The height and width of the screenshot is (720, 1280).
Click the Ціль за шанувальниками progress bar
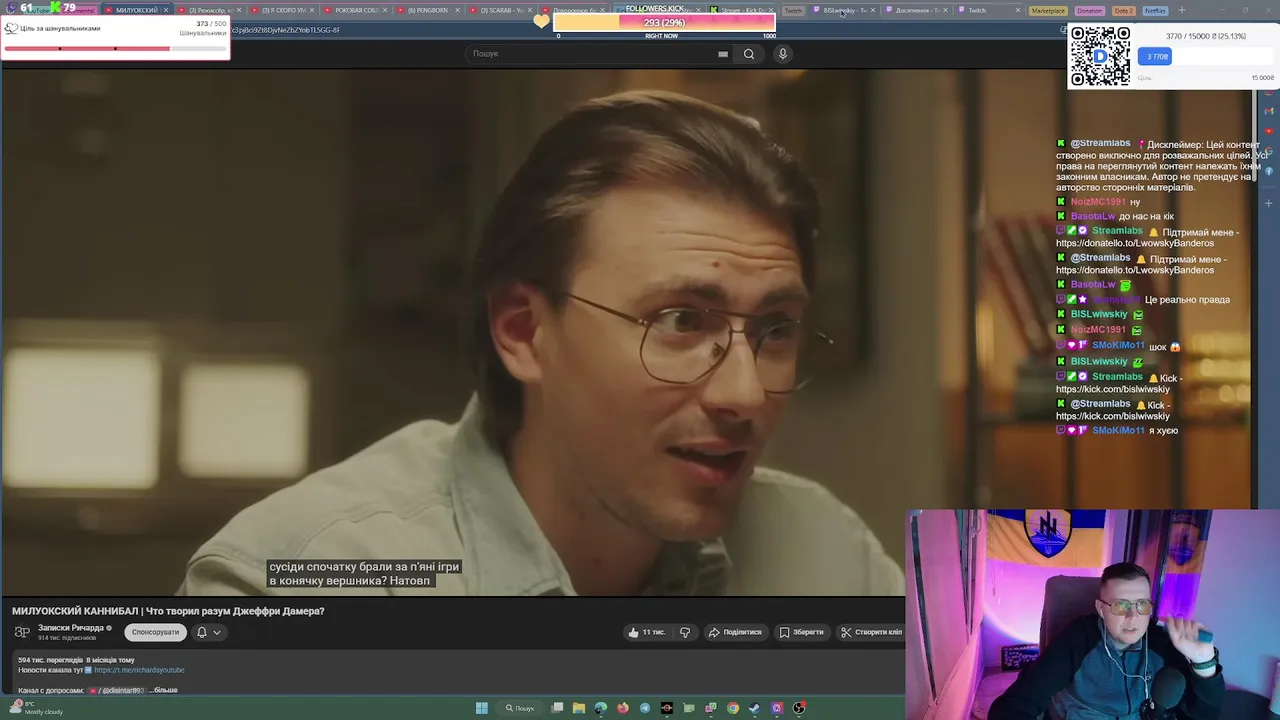click(x=115, y=48)
